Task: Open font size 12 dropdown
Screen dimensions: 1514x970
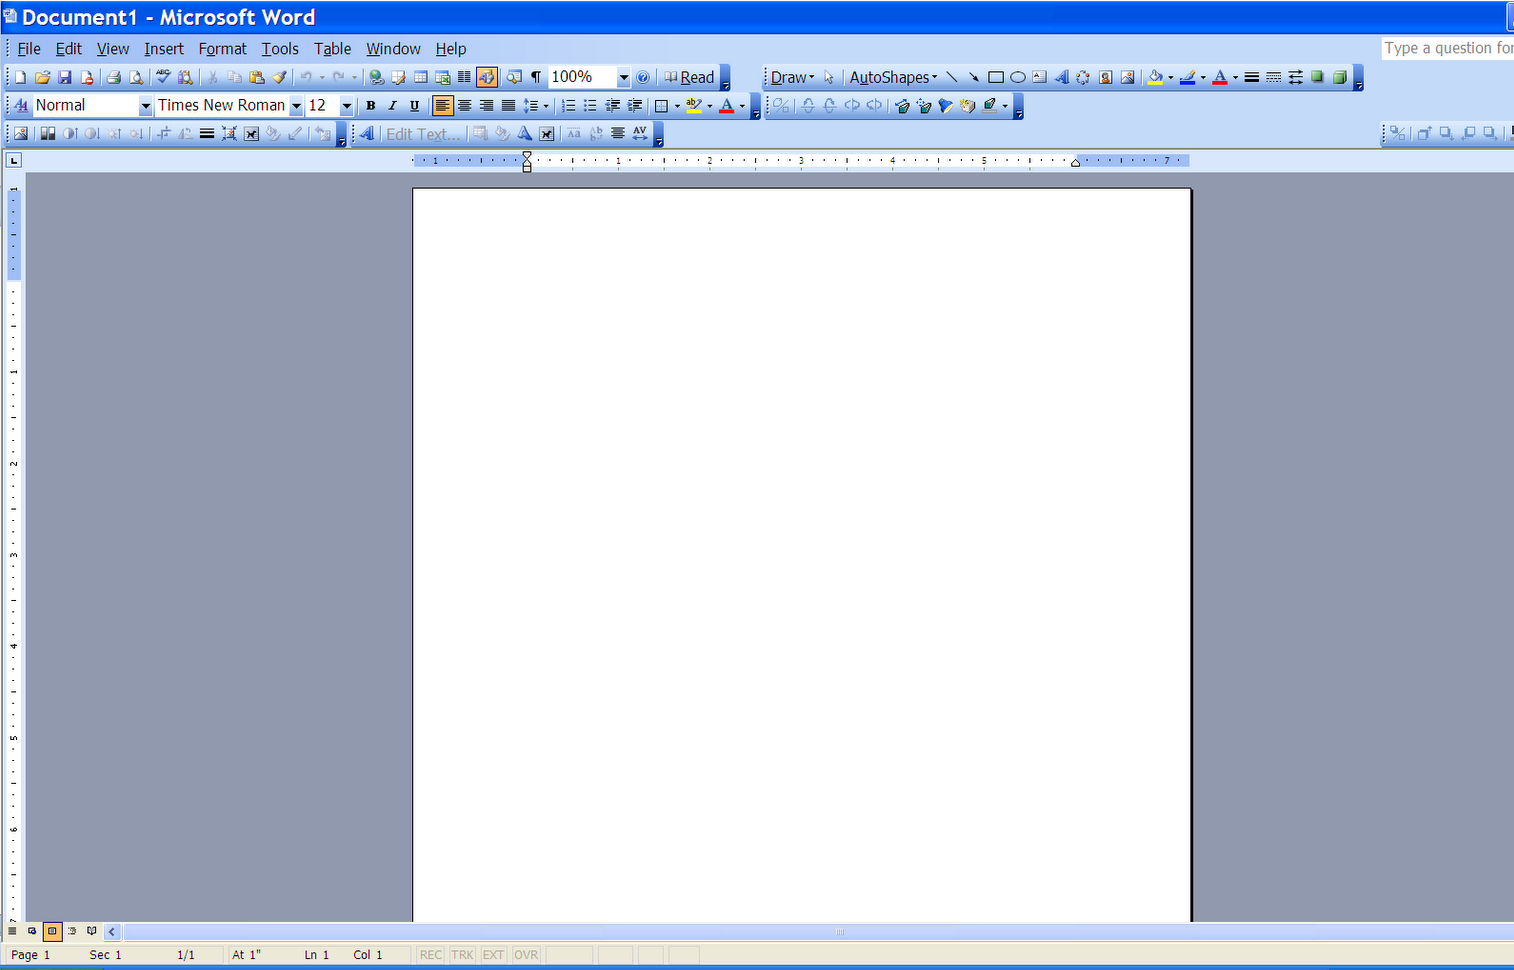Action: 346,105
